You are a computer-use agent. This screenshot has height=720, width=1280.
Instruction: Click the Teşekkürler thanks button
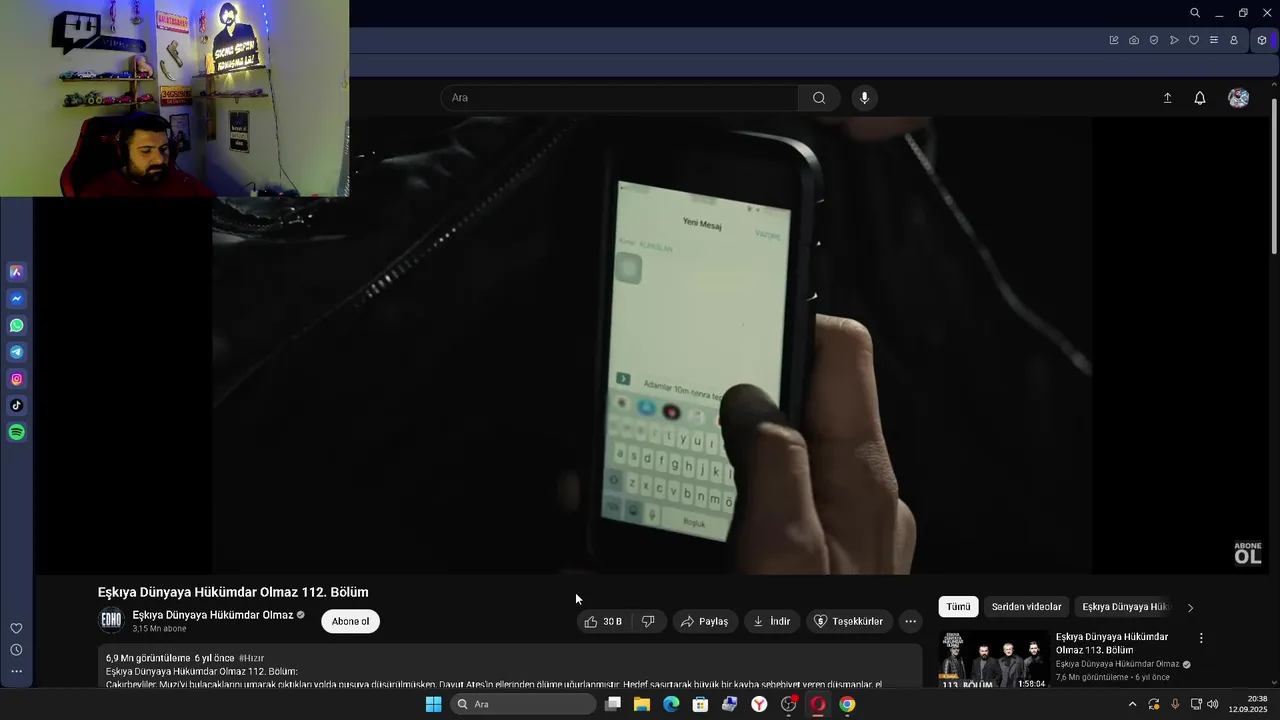[849, 621]
